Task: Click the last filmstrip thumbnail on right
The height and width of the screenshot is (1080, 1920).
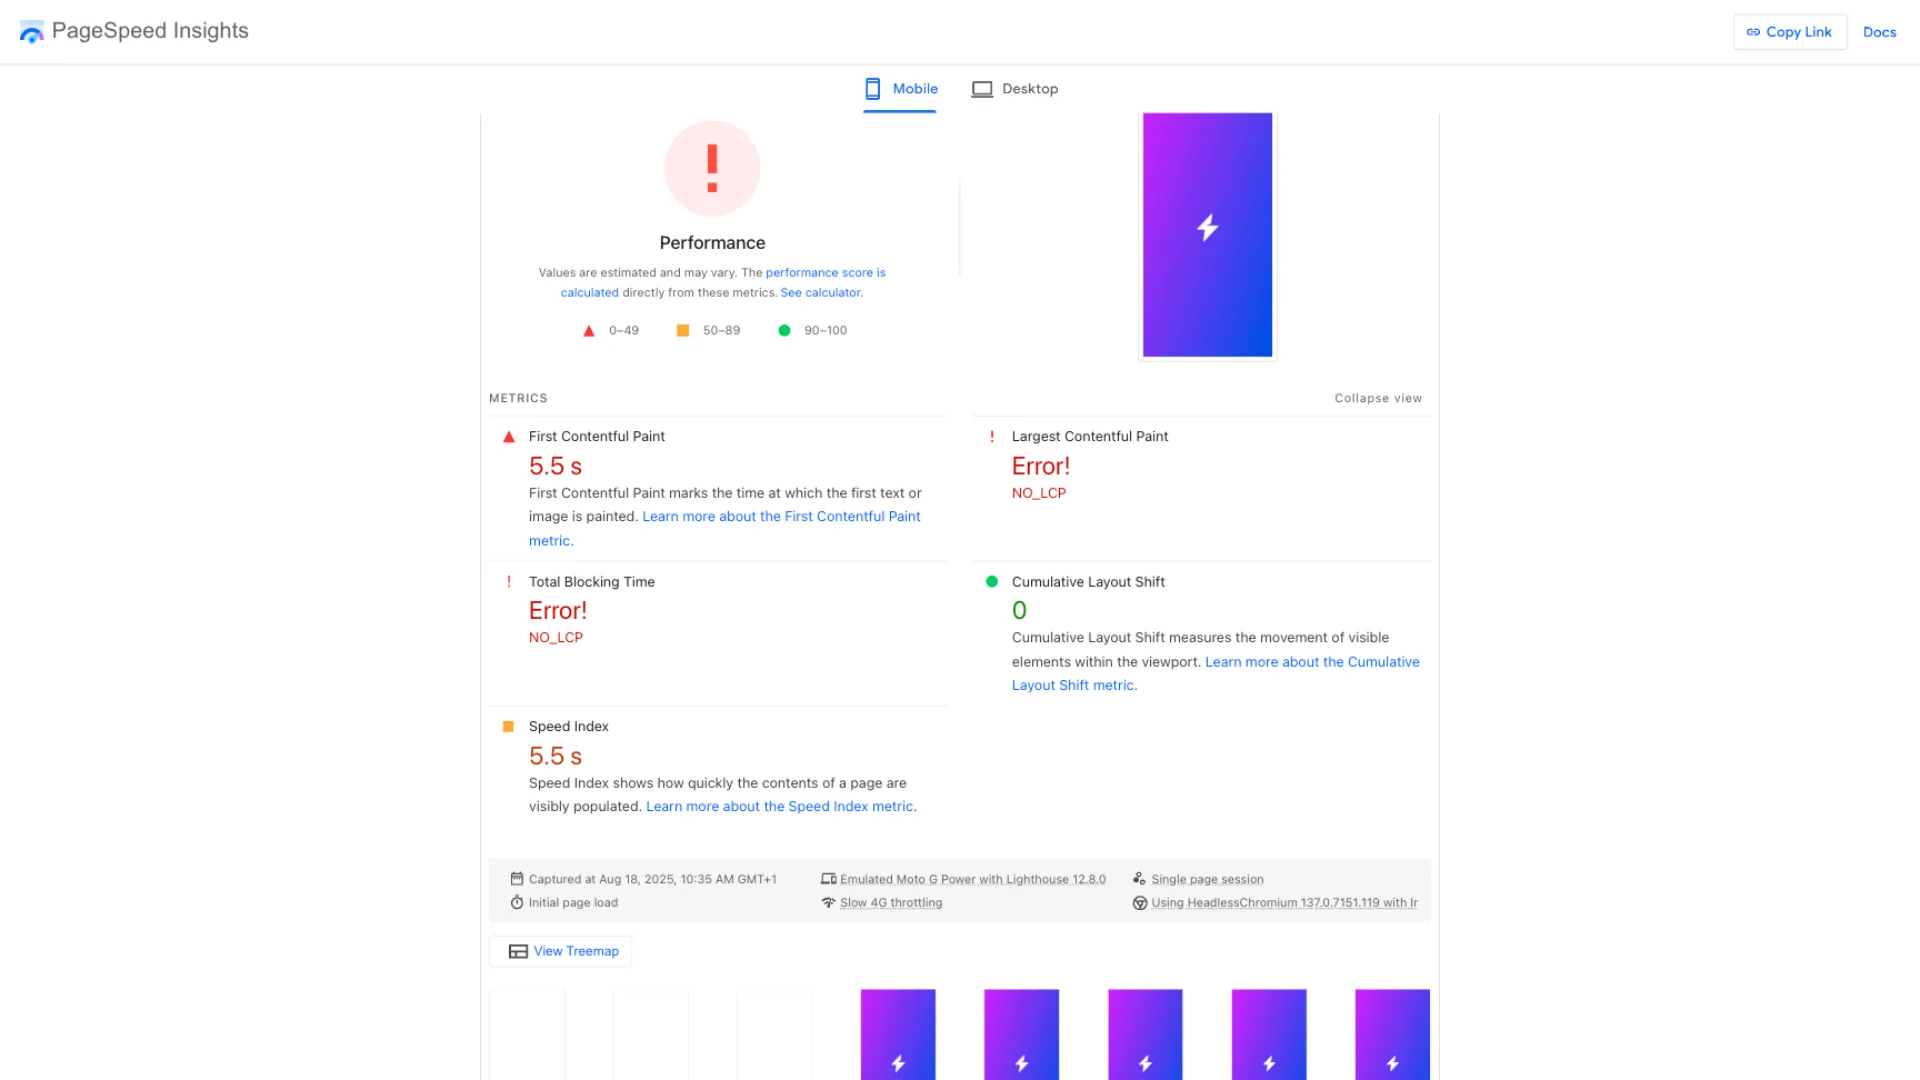Action: pyautogui.click(x=1392, y=1034)
